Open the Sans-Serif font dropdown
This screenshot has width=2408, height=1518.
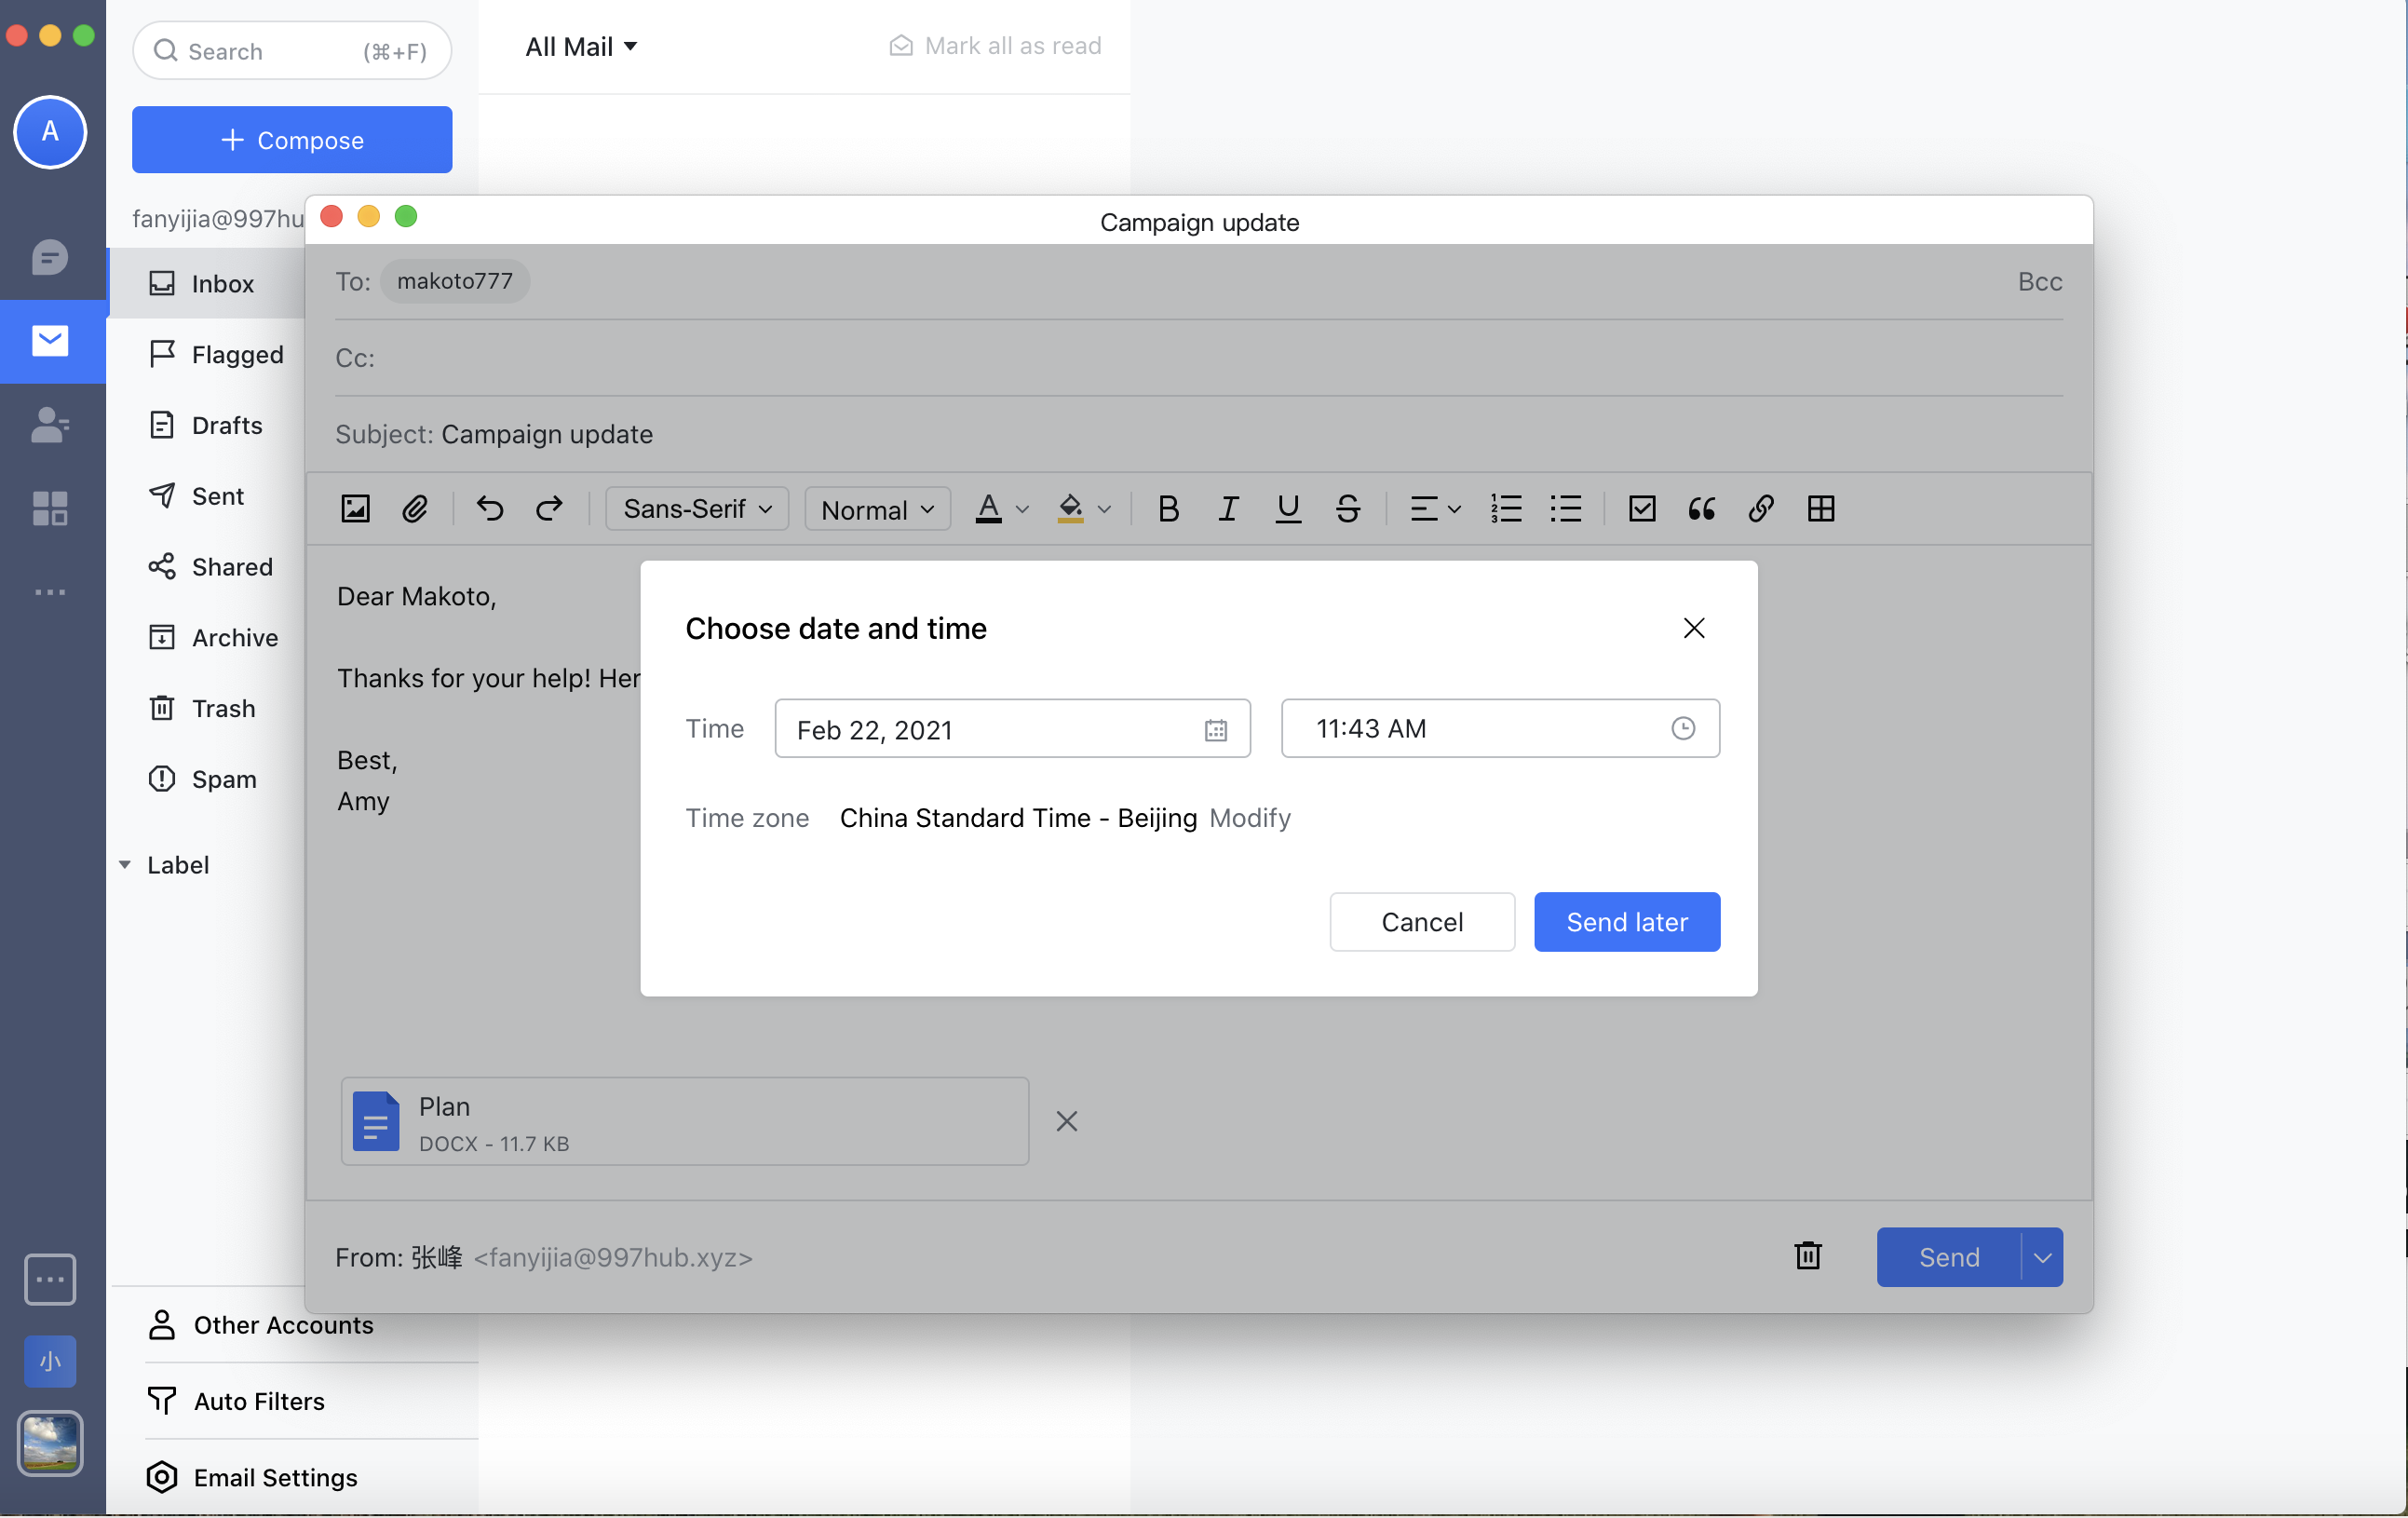pyautogui.click(x=695, y=509)
